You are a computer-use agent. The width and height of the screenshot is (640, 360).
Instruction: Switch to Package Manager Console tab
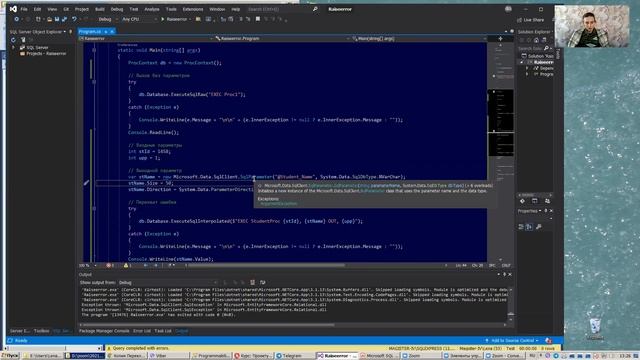[x=104, y=331]
